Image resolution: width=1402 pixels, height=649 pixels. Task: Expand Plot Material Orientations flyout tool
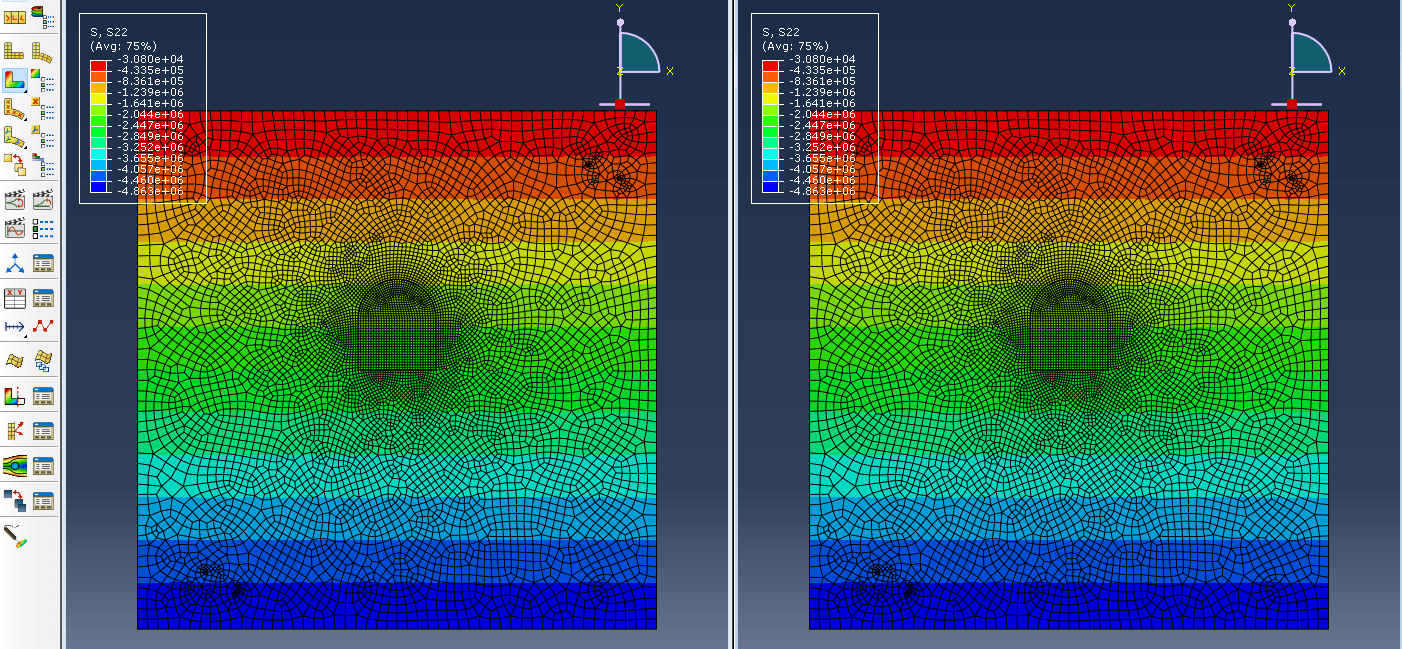point(15,136)
